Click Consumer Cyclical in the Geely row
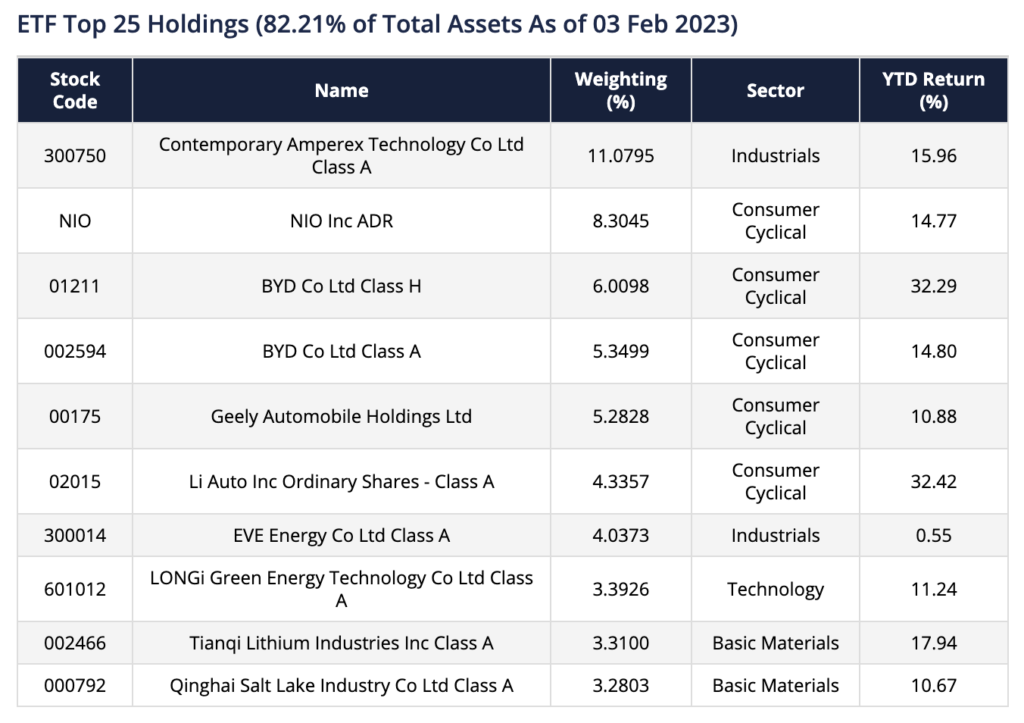 [x=775, y=417]
